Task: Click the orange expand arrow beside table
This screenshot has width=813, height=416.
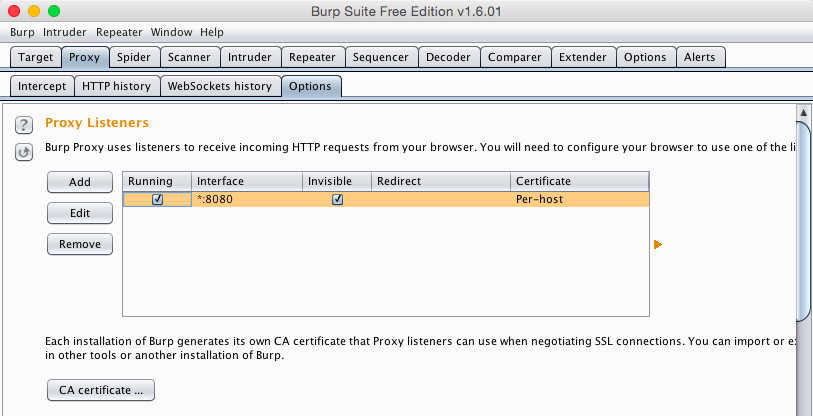Action: click(x=658, y=244)
